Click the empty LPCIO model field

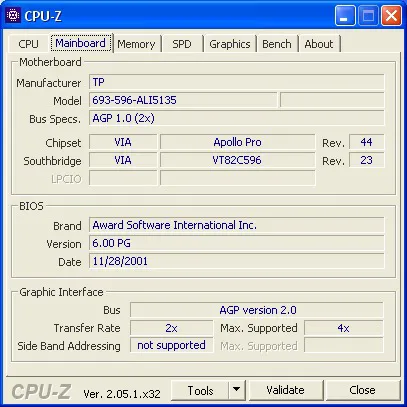237,178
